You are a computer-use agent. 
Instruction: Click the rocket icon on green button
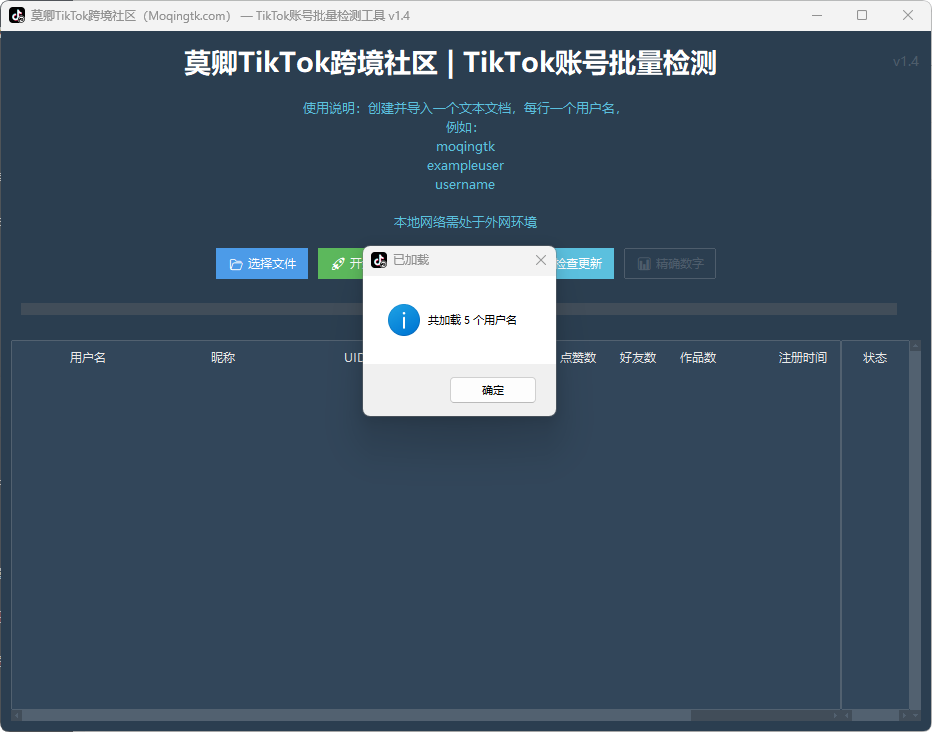click(x=338, y=264)
